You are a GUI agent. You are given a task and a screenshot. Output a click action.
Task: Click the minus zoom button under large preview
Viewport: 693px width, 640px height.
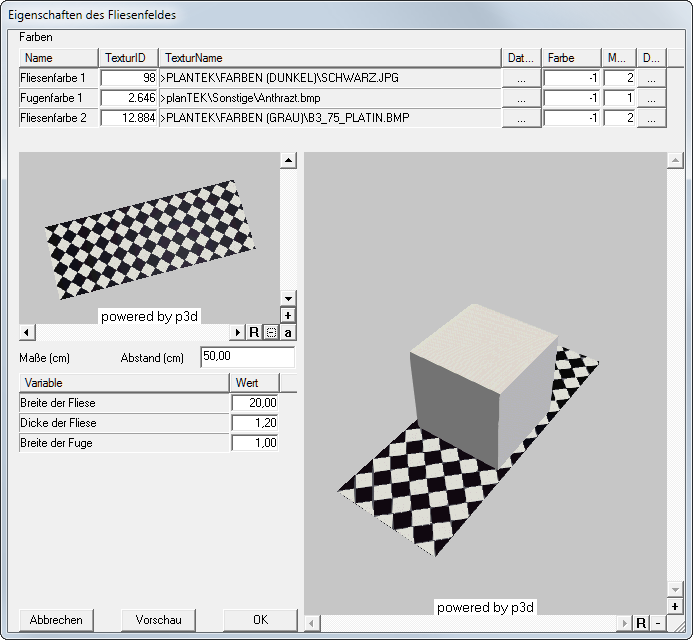[x=658, y=623]
